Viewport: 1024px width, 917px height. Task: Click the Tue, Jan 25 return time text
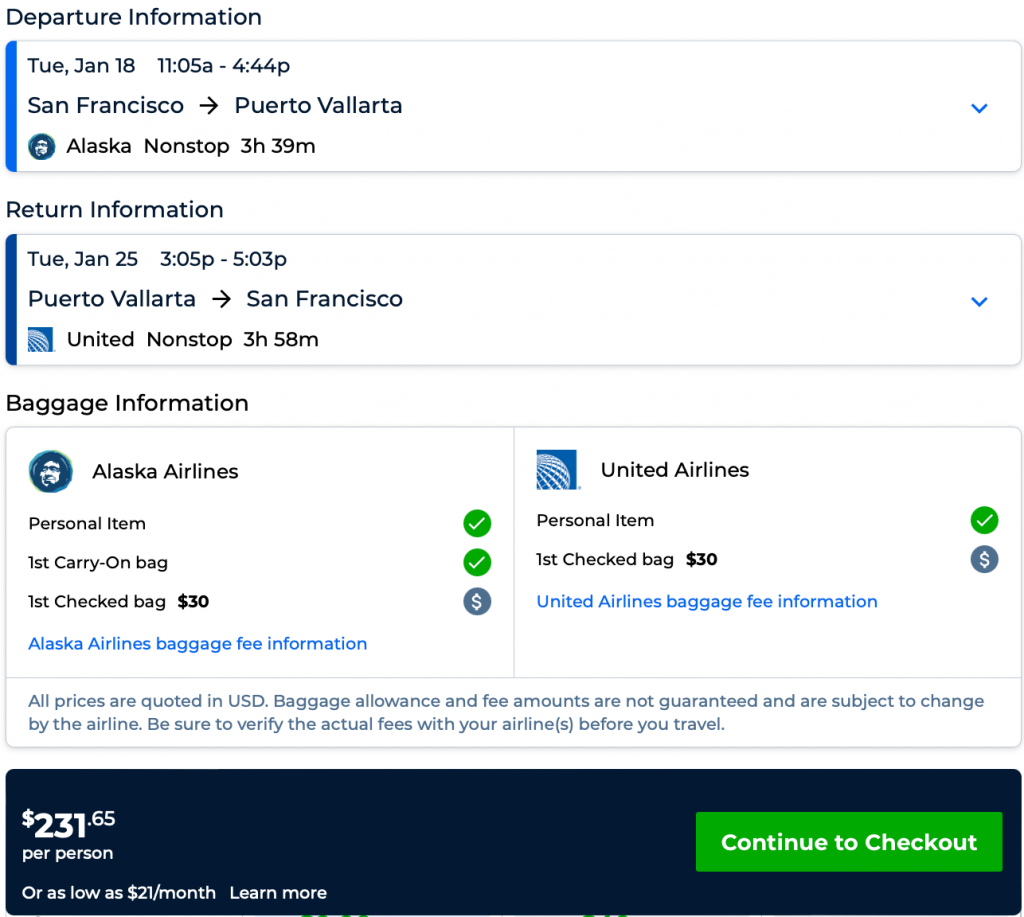coord(157,259)
